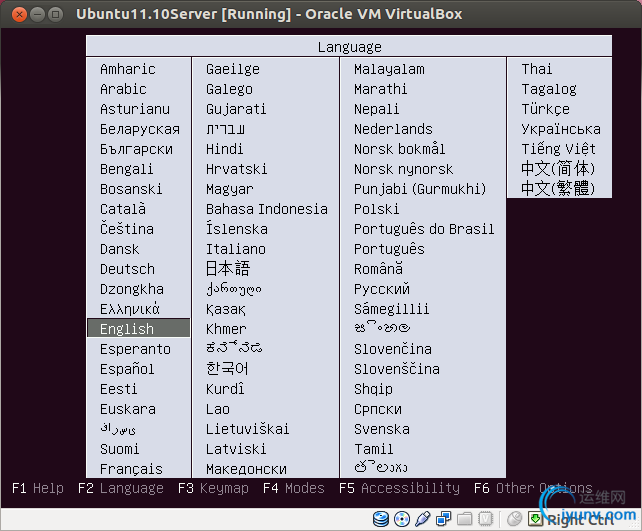Click the mouse integration status icon
Screen dimensions: 642x531
pos(514,519)
